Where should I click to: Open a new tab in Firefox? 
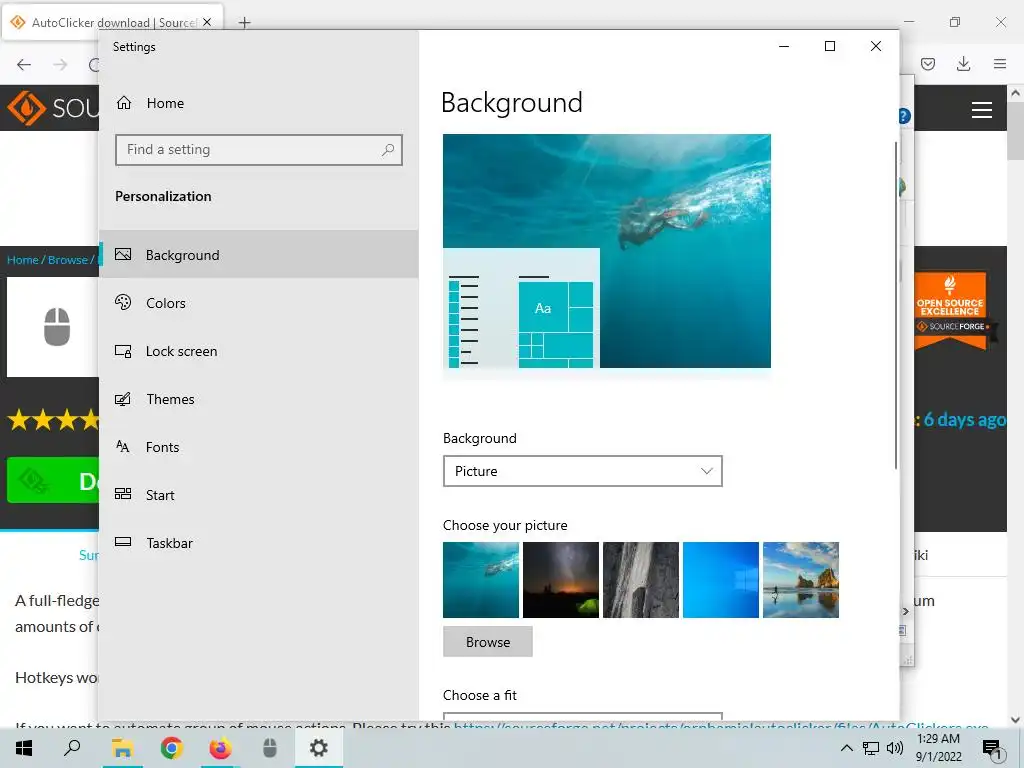244,23
